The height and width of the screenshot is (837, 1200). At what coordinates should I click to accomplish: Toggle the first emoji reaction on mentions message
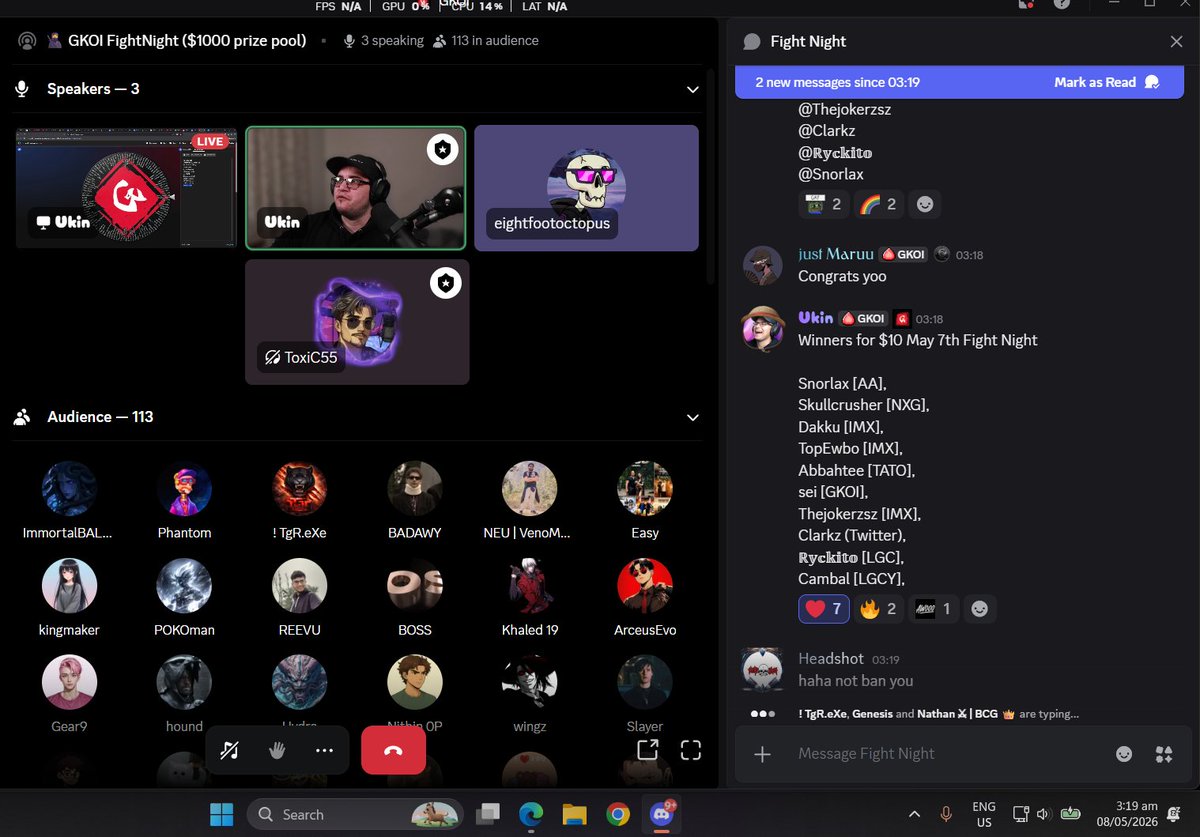[824, 204]
